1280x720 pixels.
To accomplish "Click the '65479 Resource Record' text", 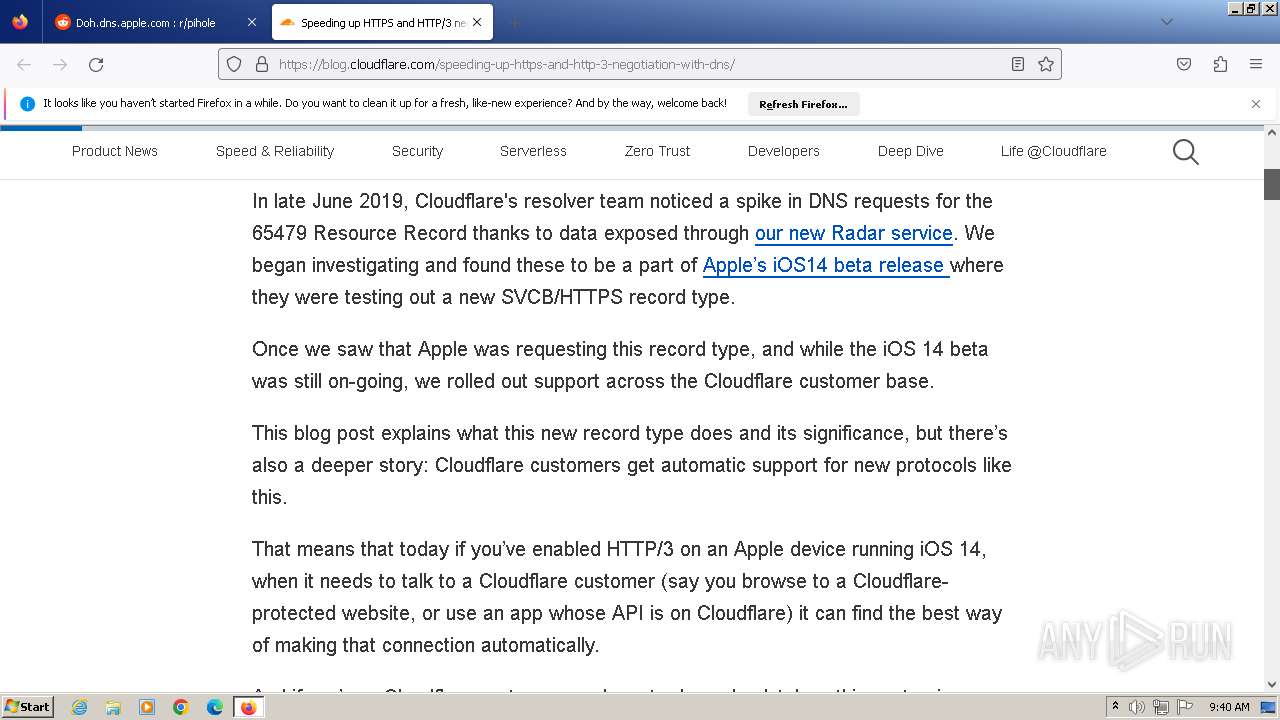I will tap(359, 233).
